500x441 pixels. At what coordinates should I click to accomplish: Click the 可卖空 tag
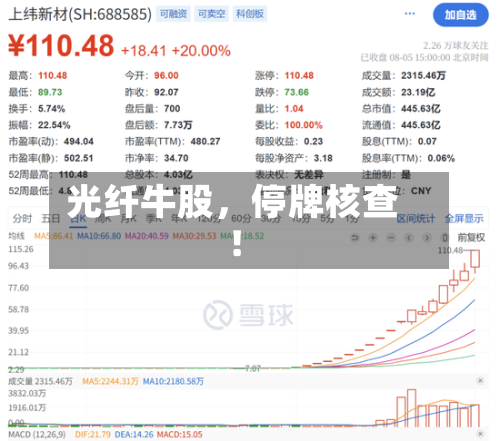(x=212, y=14)
